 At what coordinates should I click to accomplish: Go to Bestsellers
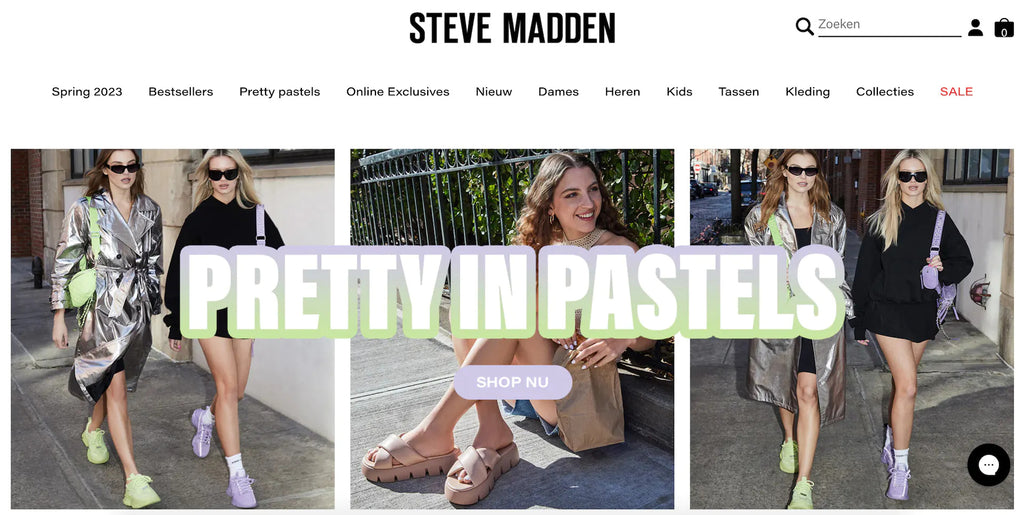[x=181, y=92]
